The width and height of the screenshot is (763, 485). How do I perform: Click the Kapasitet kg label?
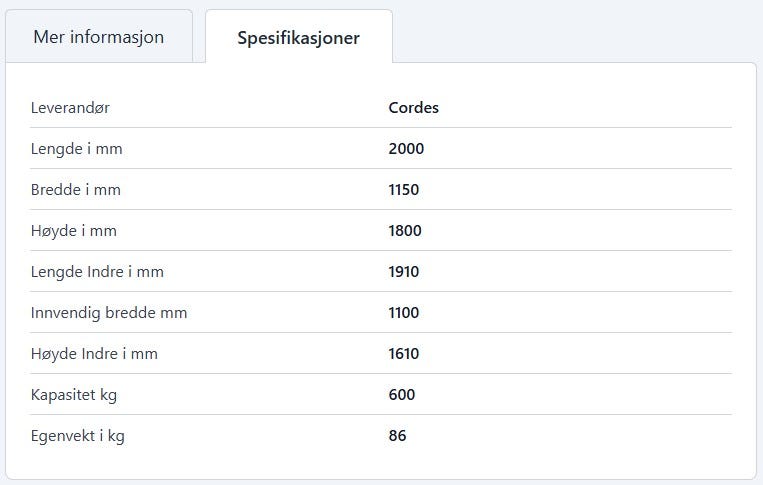[x=74, y=395]
